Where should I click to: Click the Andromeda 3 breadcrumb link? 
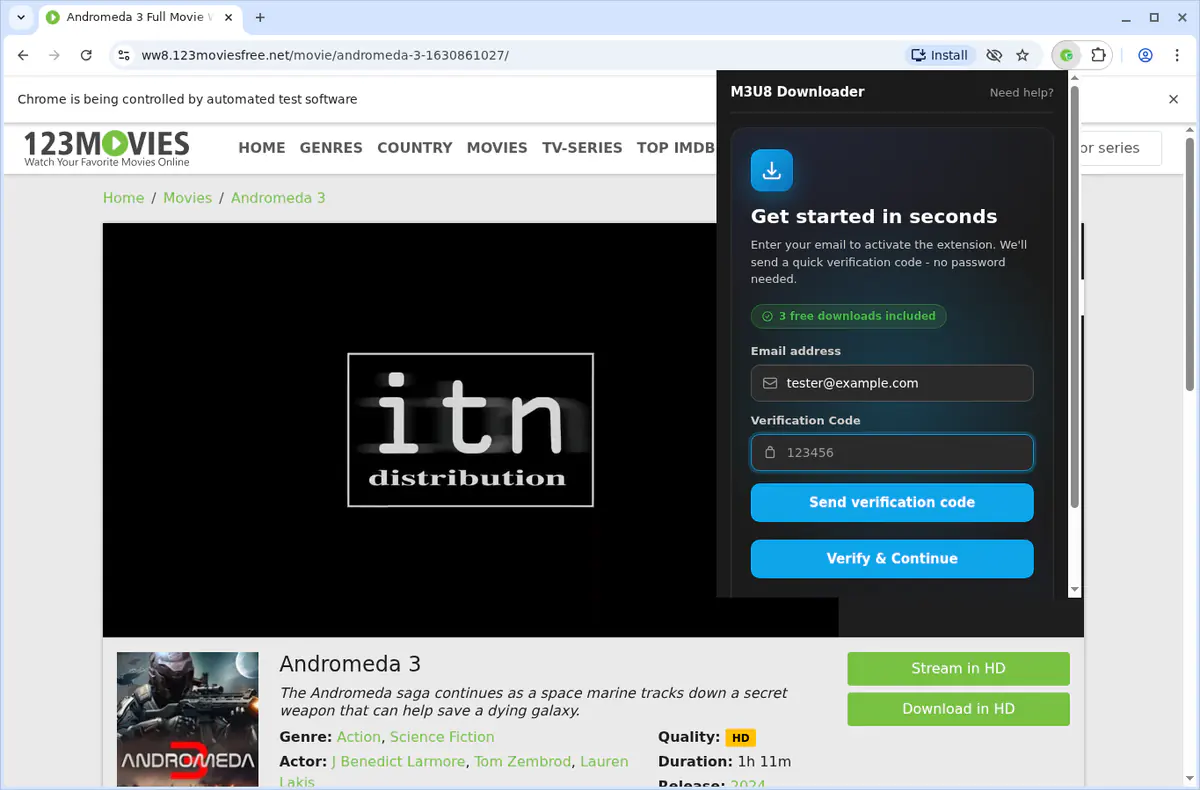(278, 198)
